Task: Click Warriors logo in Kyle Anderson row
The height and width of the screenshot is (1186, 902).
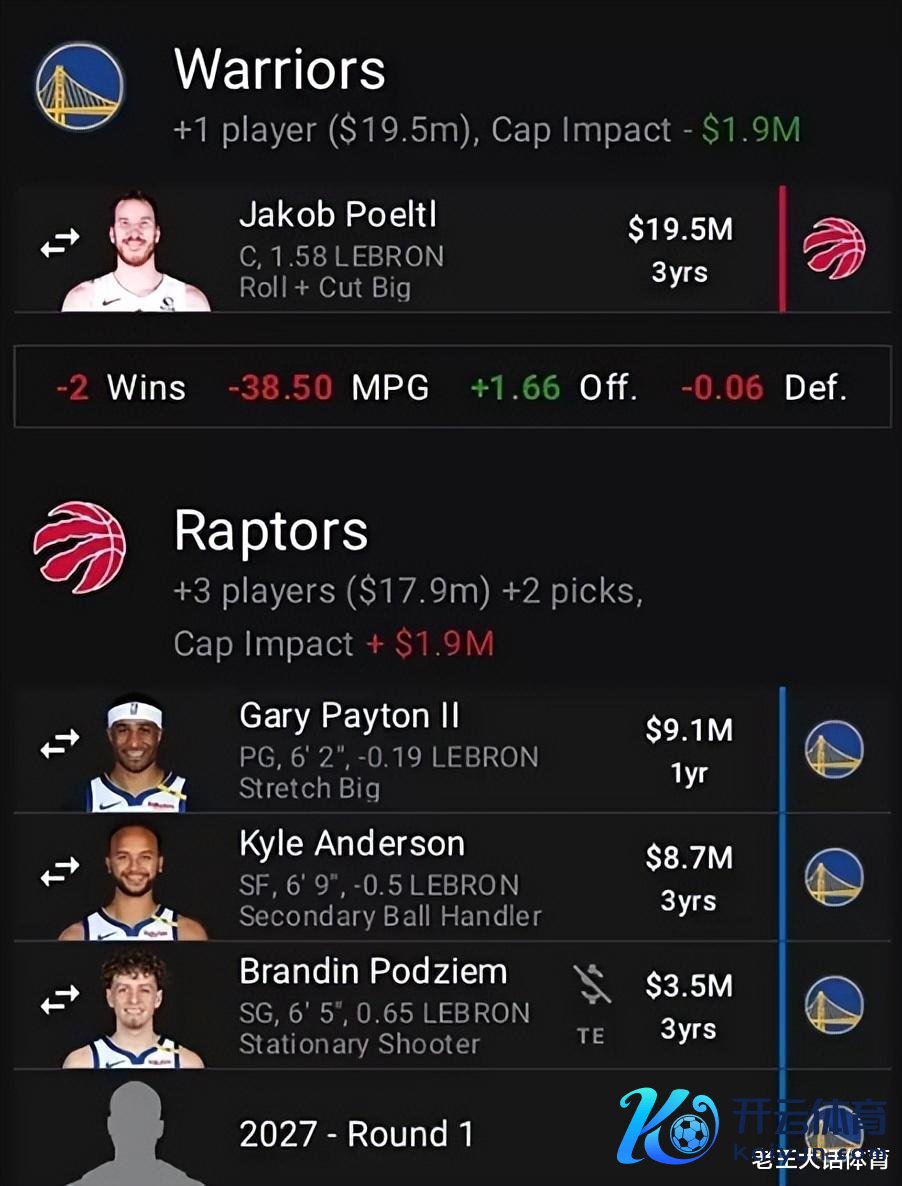Action: [x=834, y=877]
